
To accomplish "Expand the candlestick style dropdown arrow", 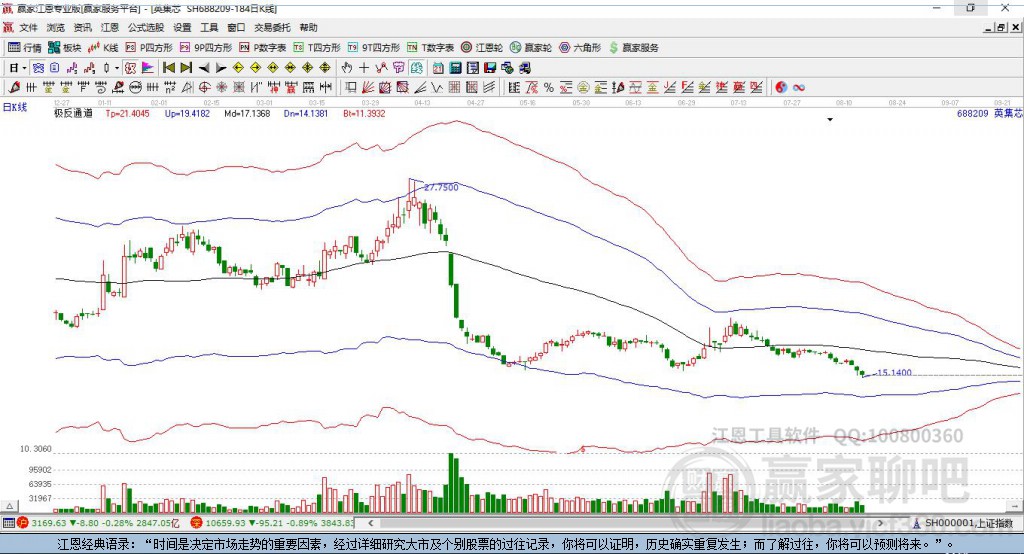I will point(117,68).
